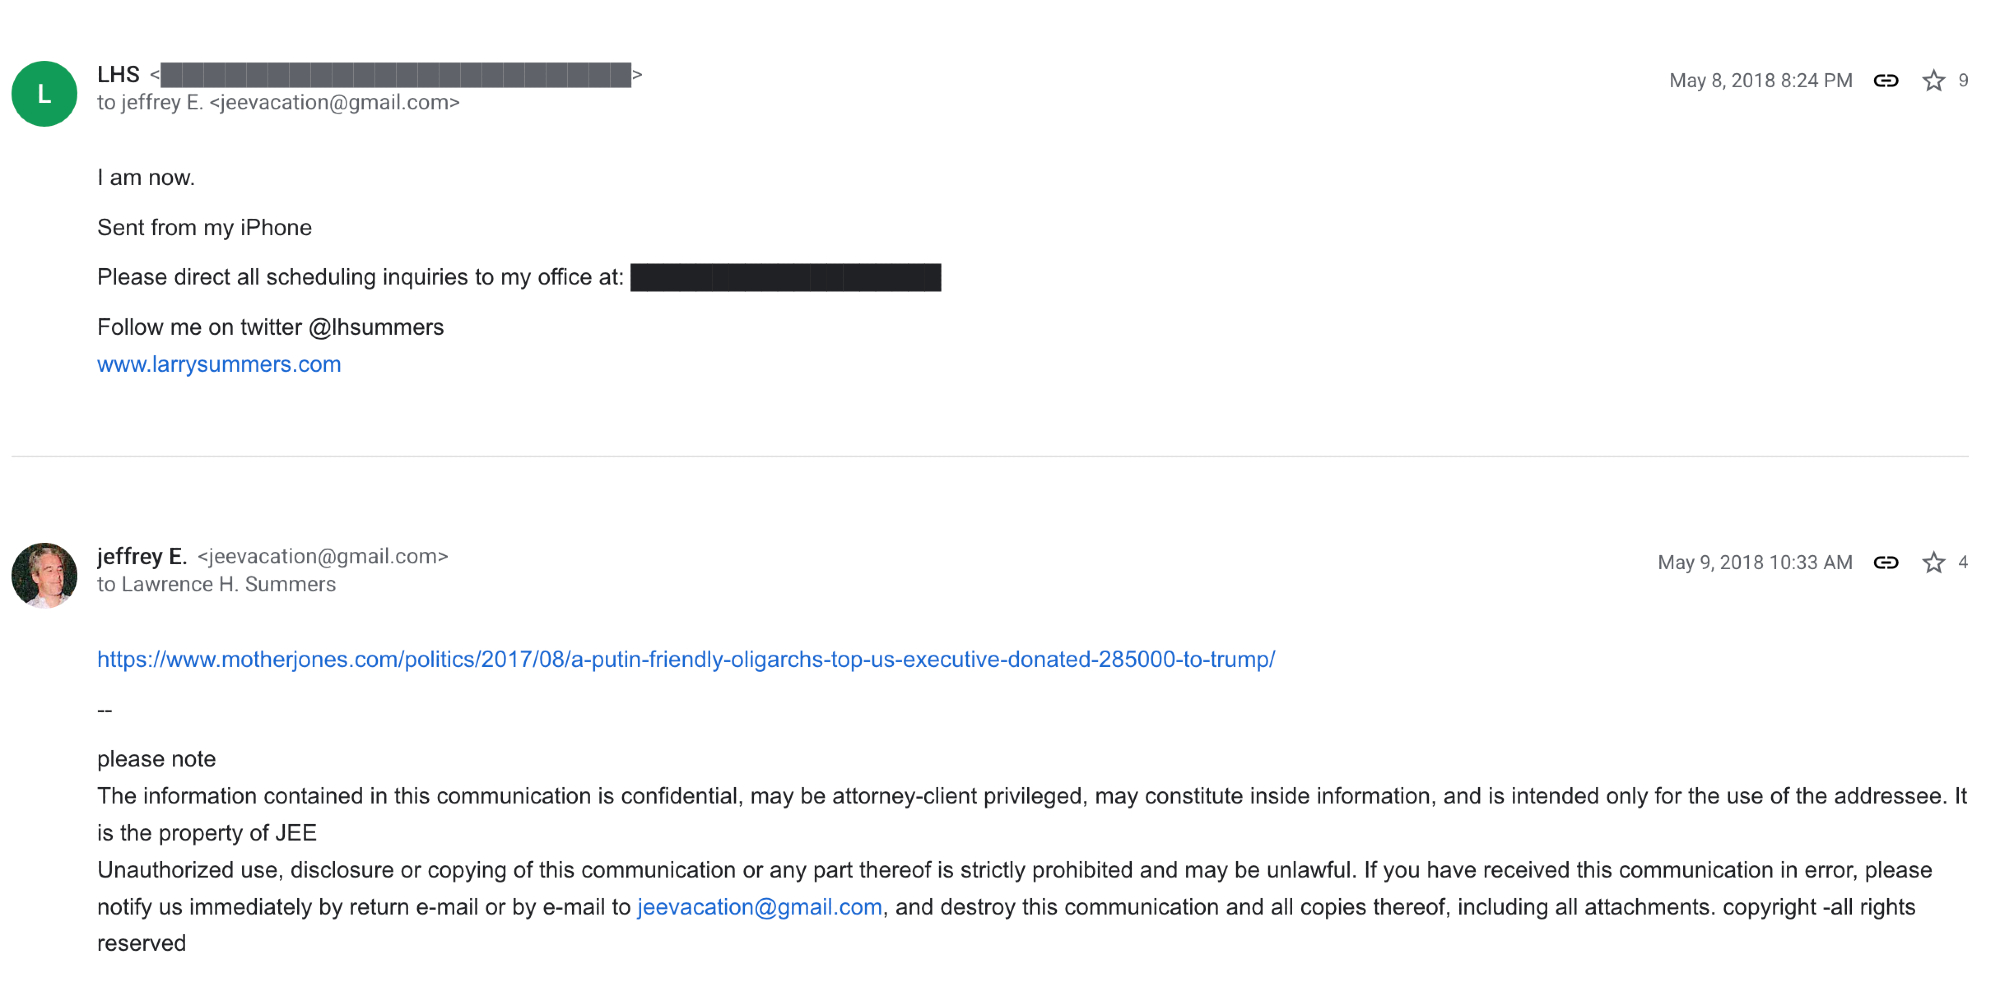Click the green L sender avatar
This screenshot has width=2000, height=982.
(44, 94)
